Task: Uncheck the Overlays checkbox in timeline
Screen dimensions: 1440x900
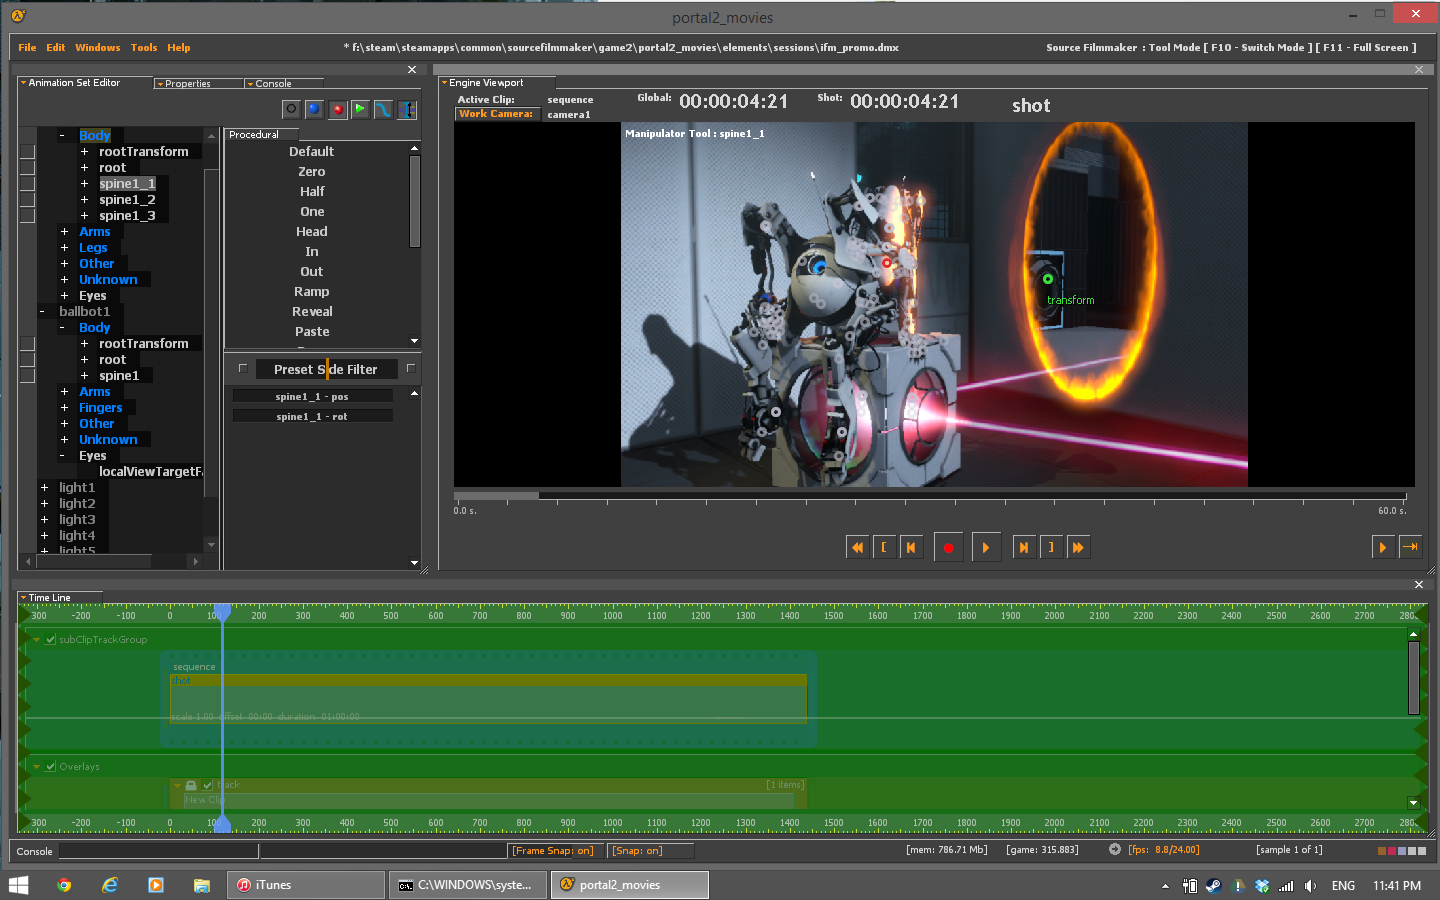Action: click(51, 767)
